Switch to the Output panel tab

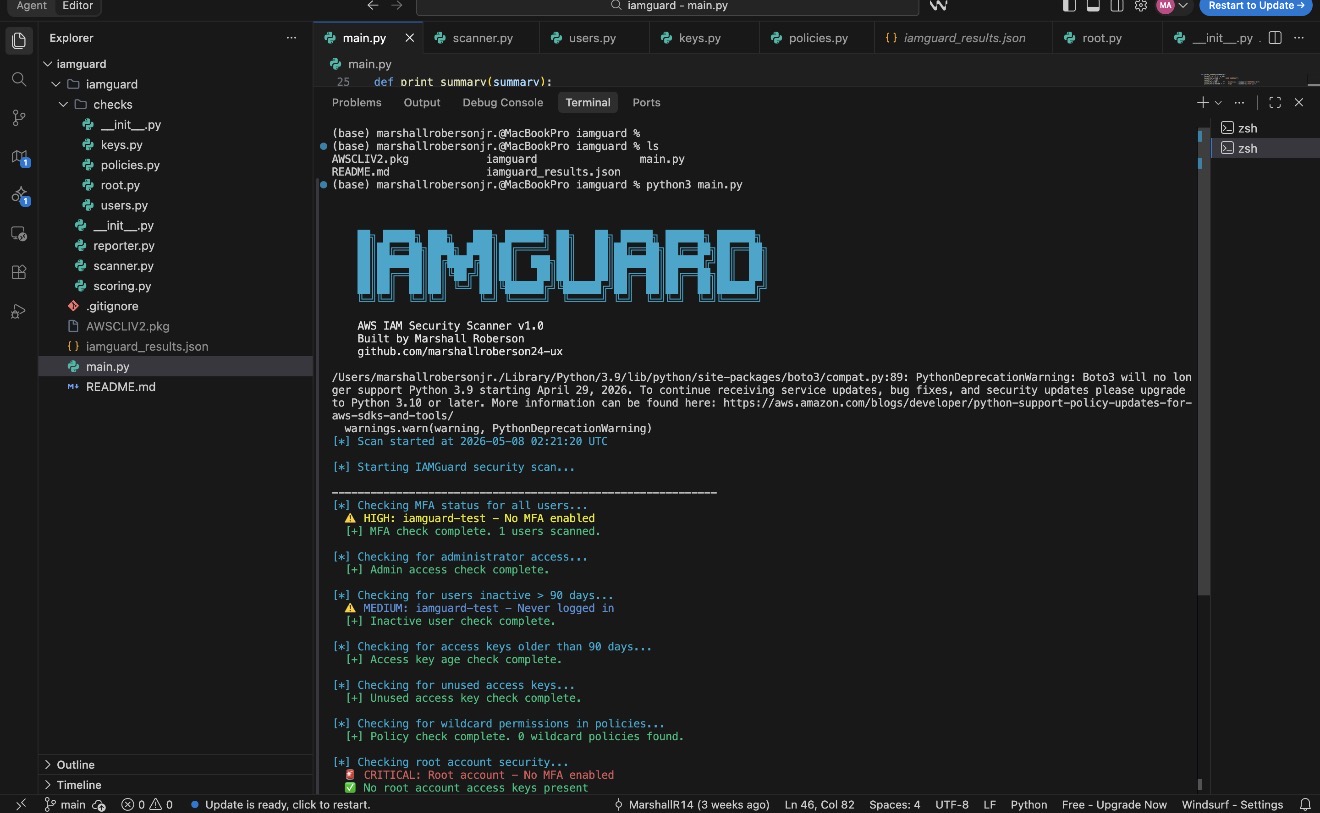pyautogui.click(x=422, y=102)
